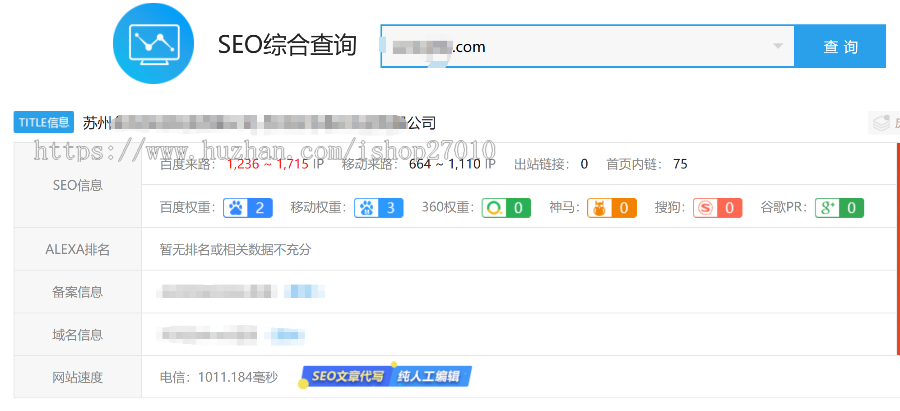Click the 谷歌PR value 0
Viewport: 900px width, 411px height.
tap(852, 207)
